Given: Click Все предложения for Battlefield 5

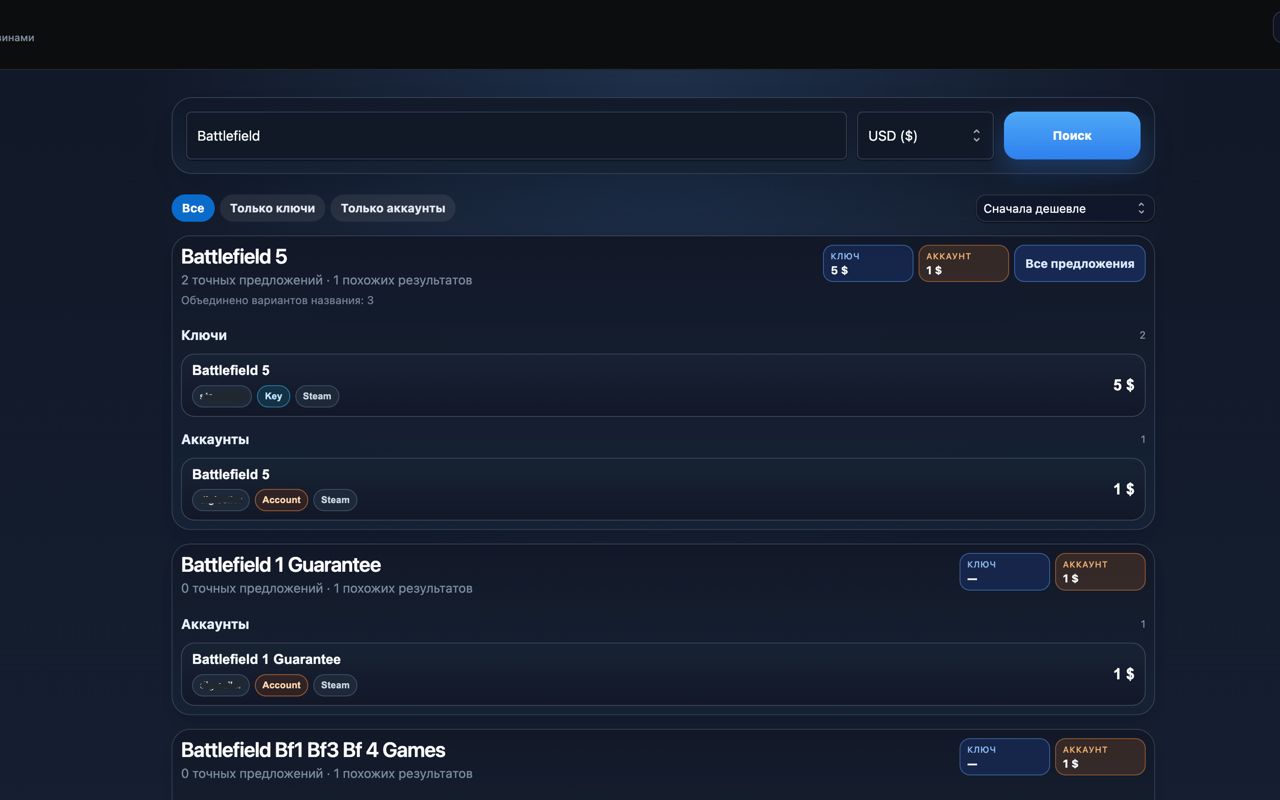Looking at the screenshot, I should point(1079,264).
